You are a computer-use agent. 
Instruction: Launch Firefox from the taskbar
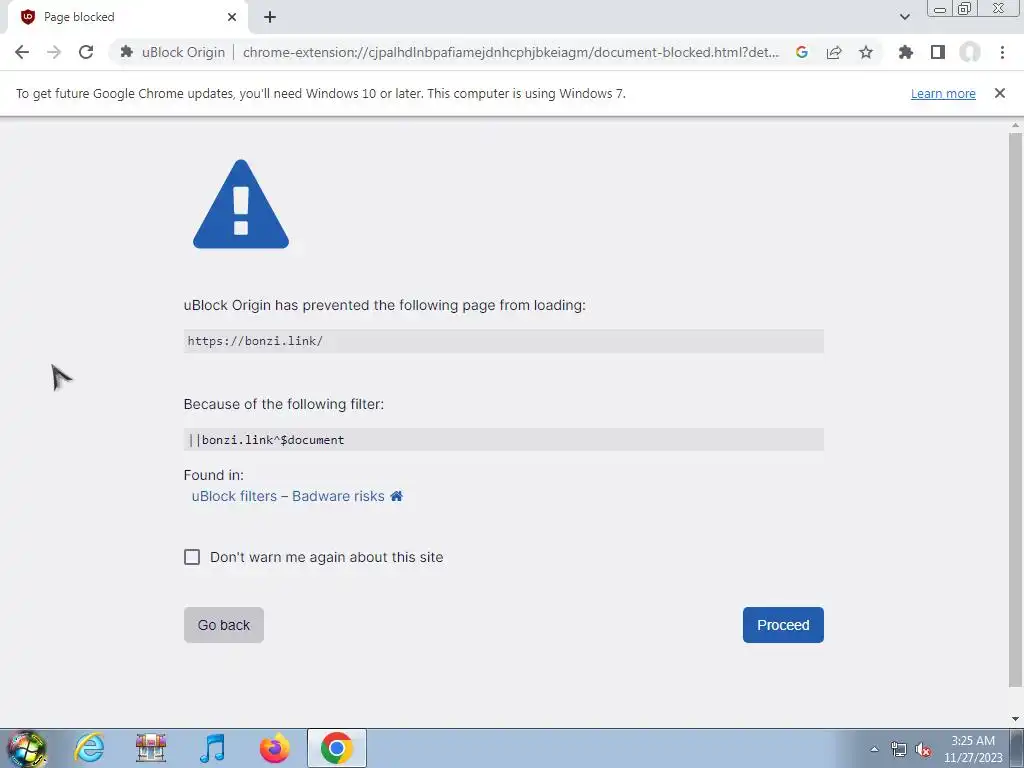[274, 748]
